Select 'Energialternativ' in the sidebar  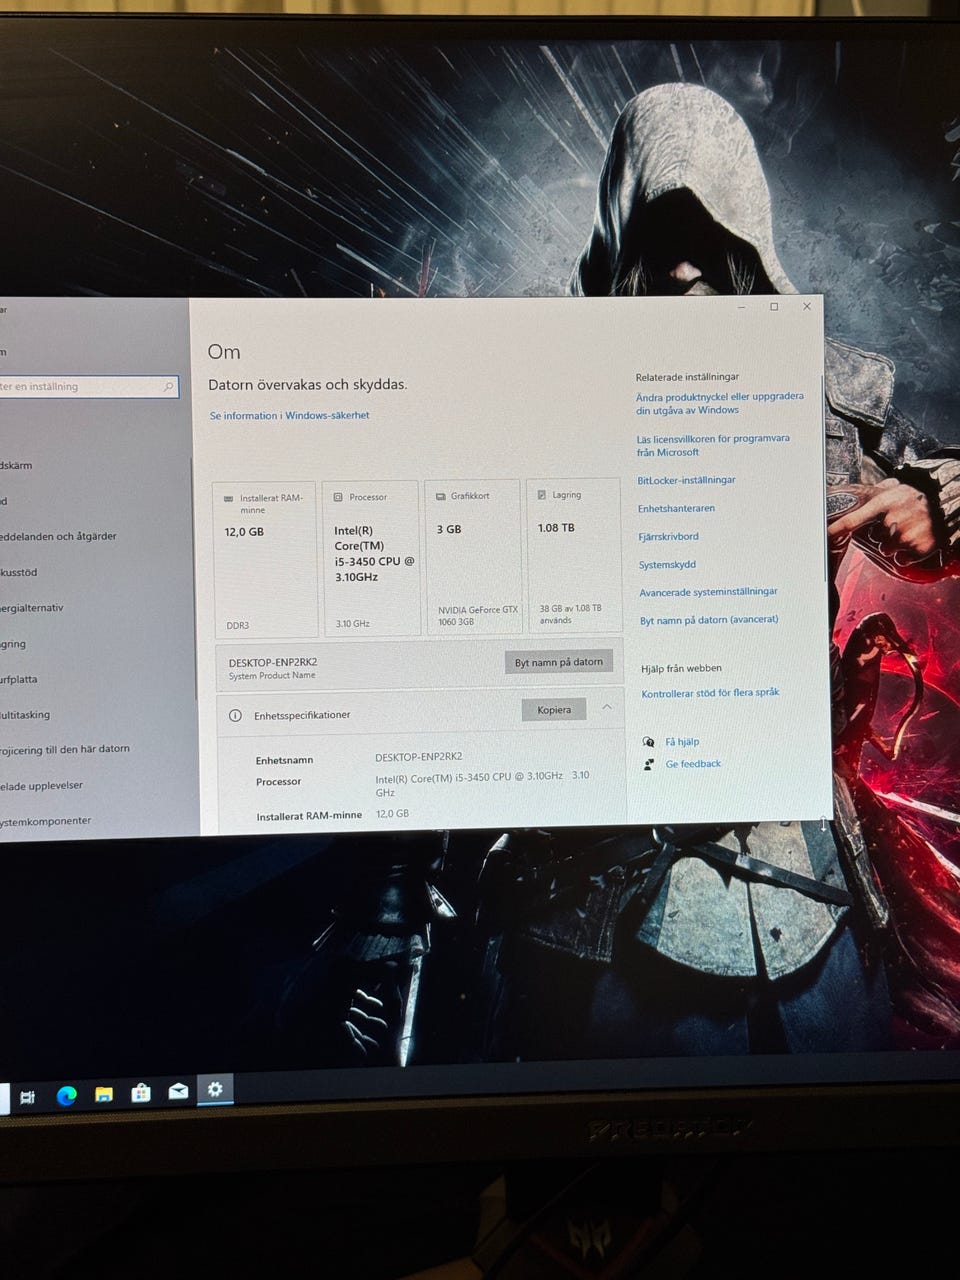(x=32, y=608)
